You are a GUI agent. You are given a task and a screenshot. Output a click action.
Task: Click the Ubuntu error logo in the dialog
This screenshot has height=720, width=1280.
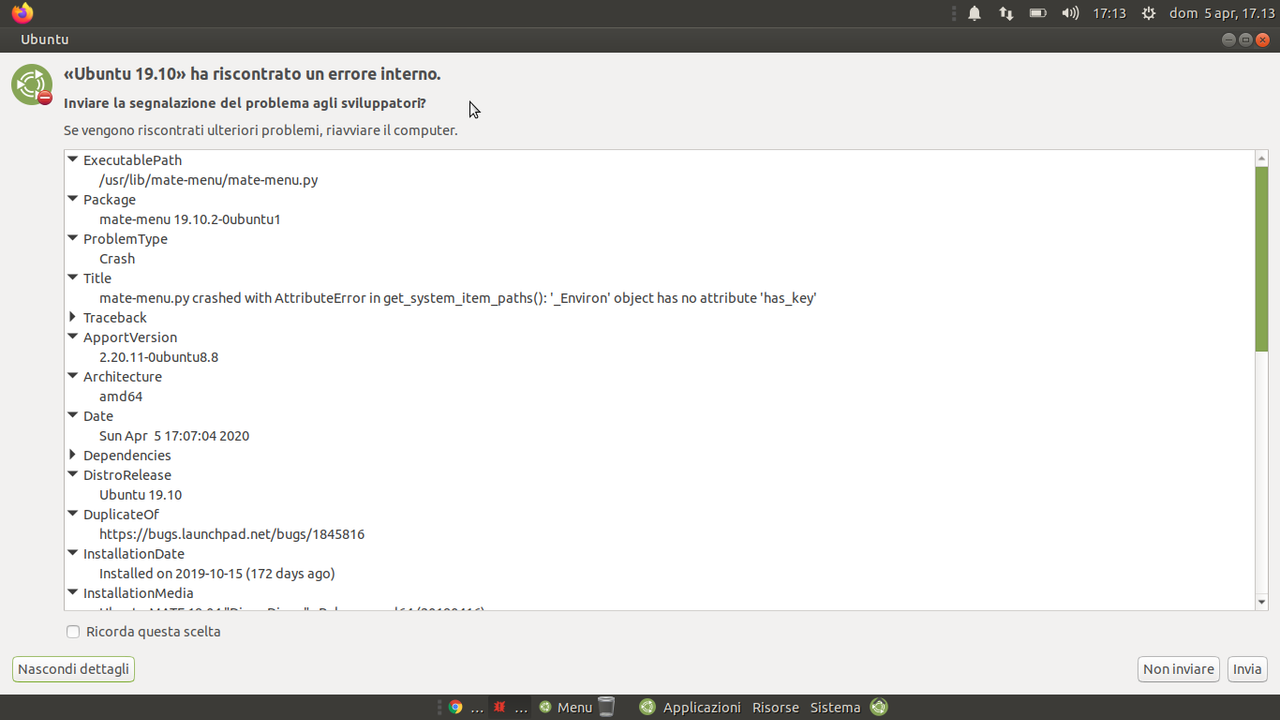(x=32, y=85)
